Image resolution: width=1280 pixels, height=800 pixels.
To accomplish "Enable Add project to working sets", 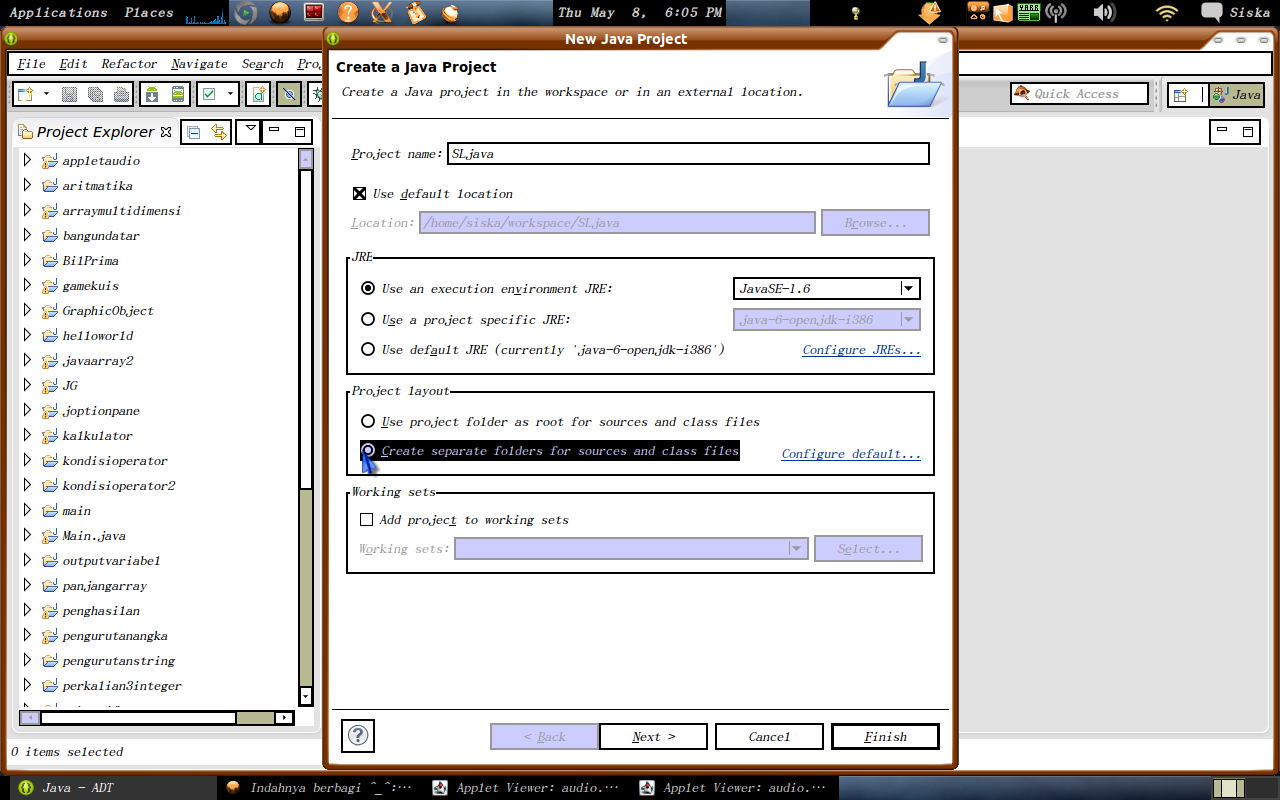I will (x=367, y=520).
